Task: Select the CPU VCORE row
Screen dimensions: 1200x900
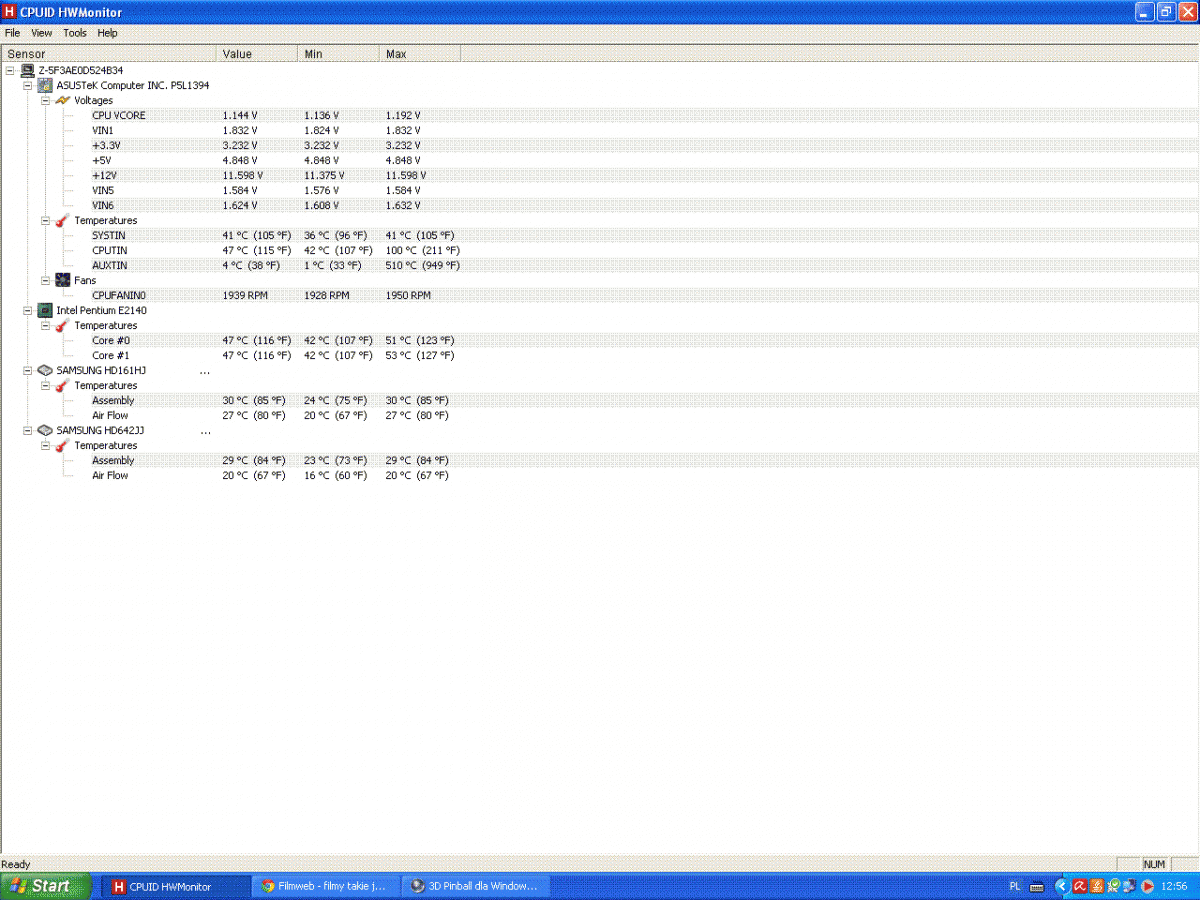Action: 600,115
